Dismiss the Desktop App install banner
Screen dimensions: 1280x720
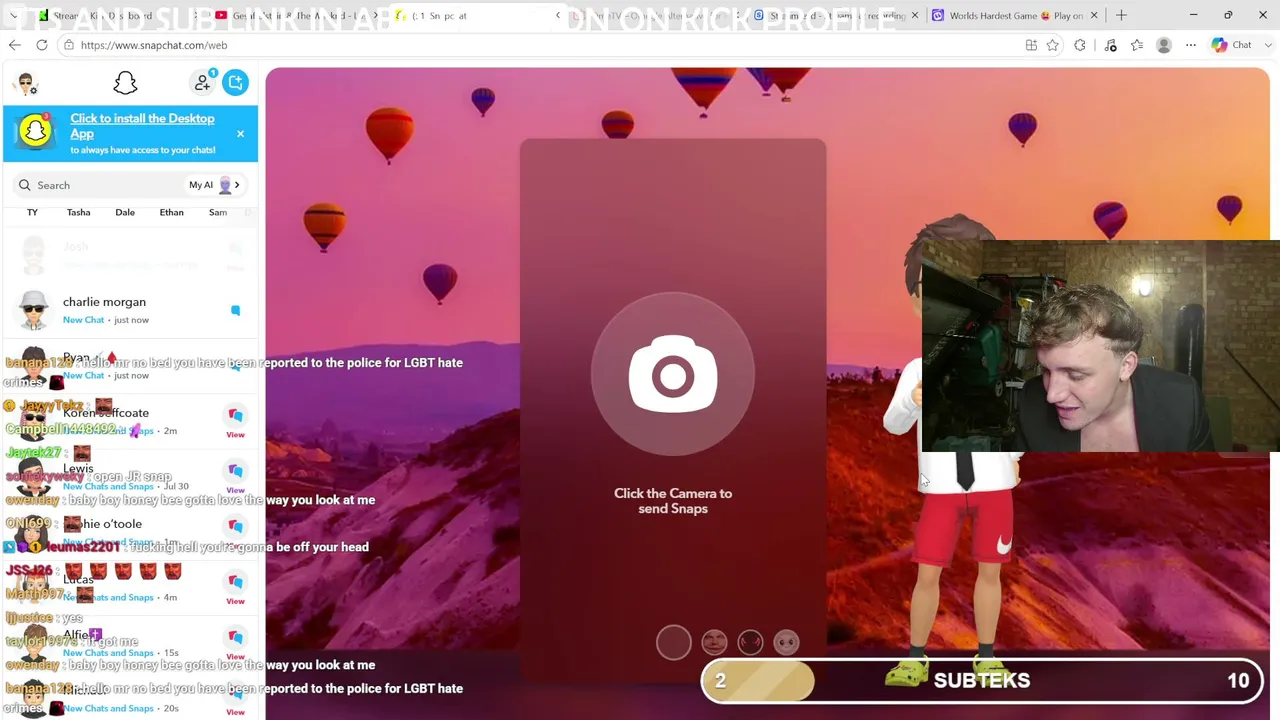[240, 134]
